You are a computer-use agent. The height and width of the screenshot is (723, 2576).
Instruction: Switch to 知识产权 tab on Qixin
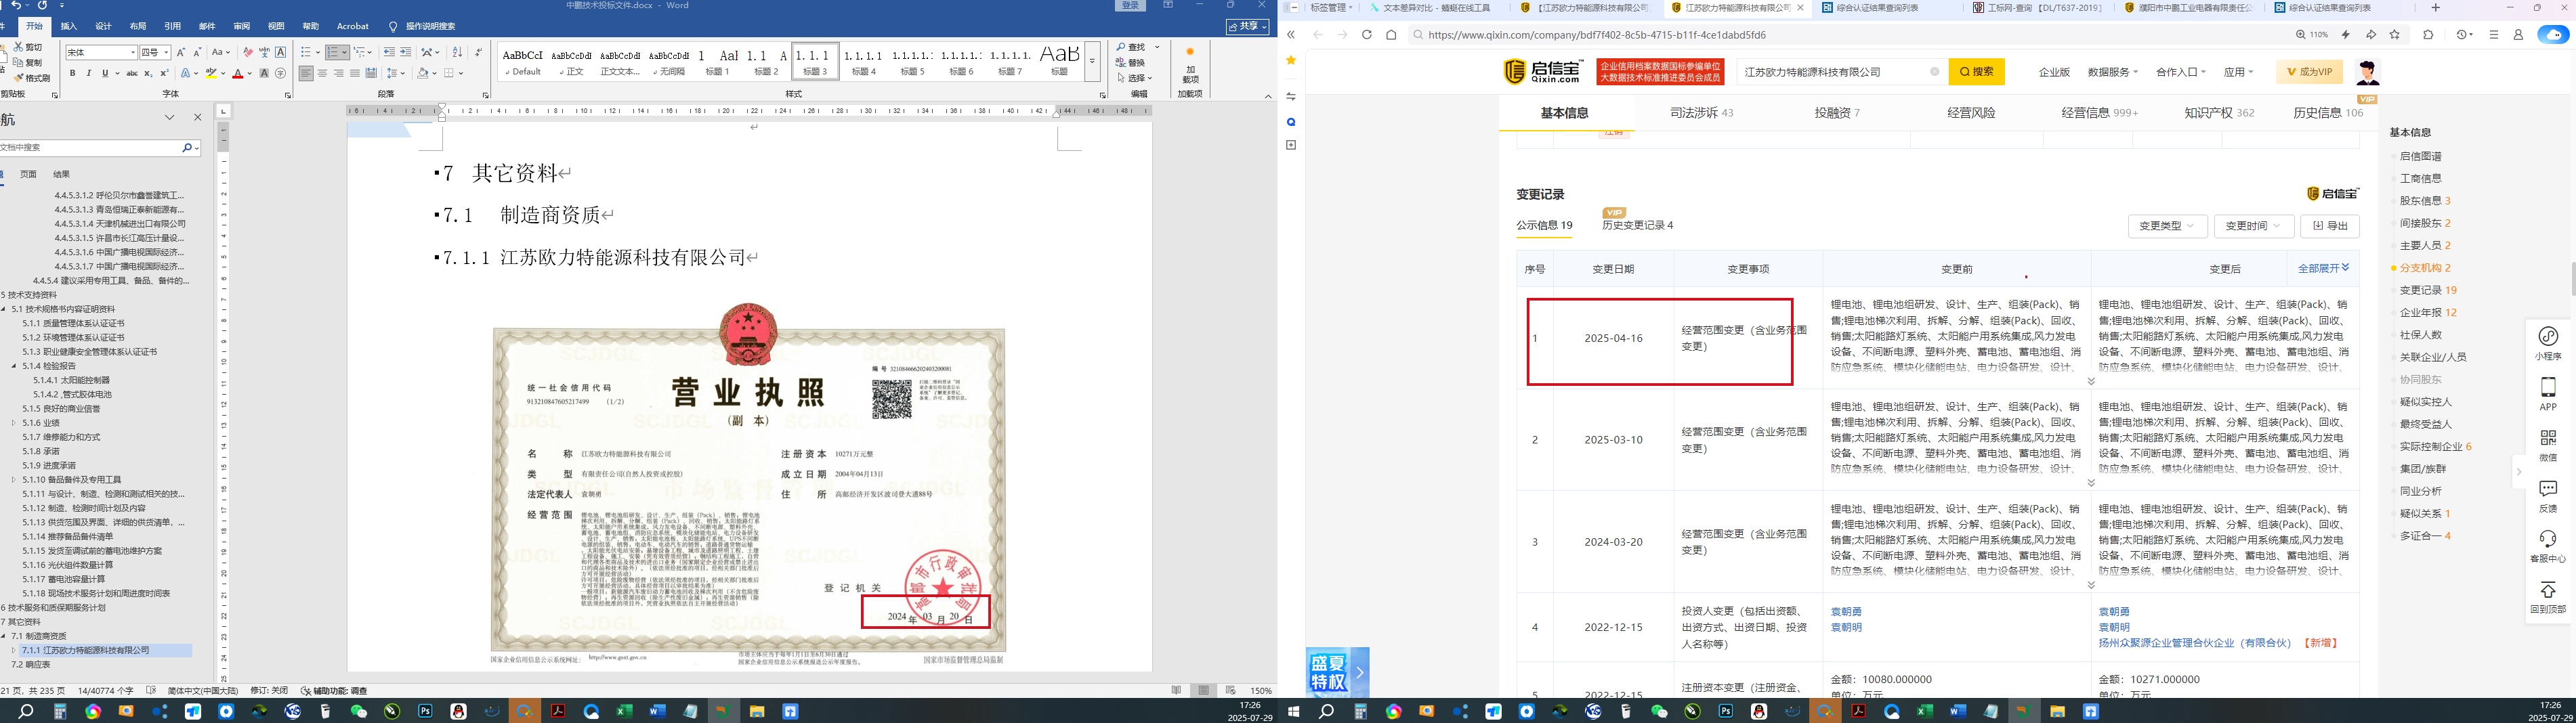[2218, 113]
